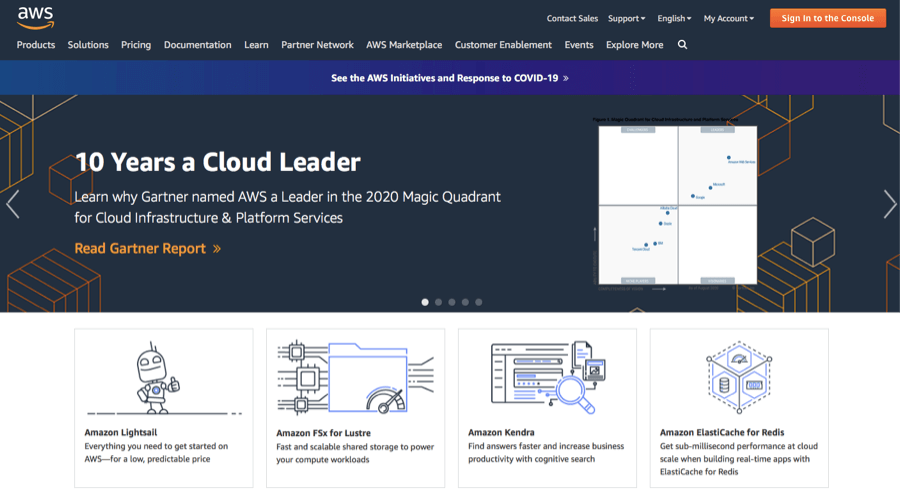Open the Amazon ElastiCache for Redis title

point(721,433)
